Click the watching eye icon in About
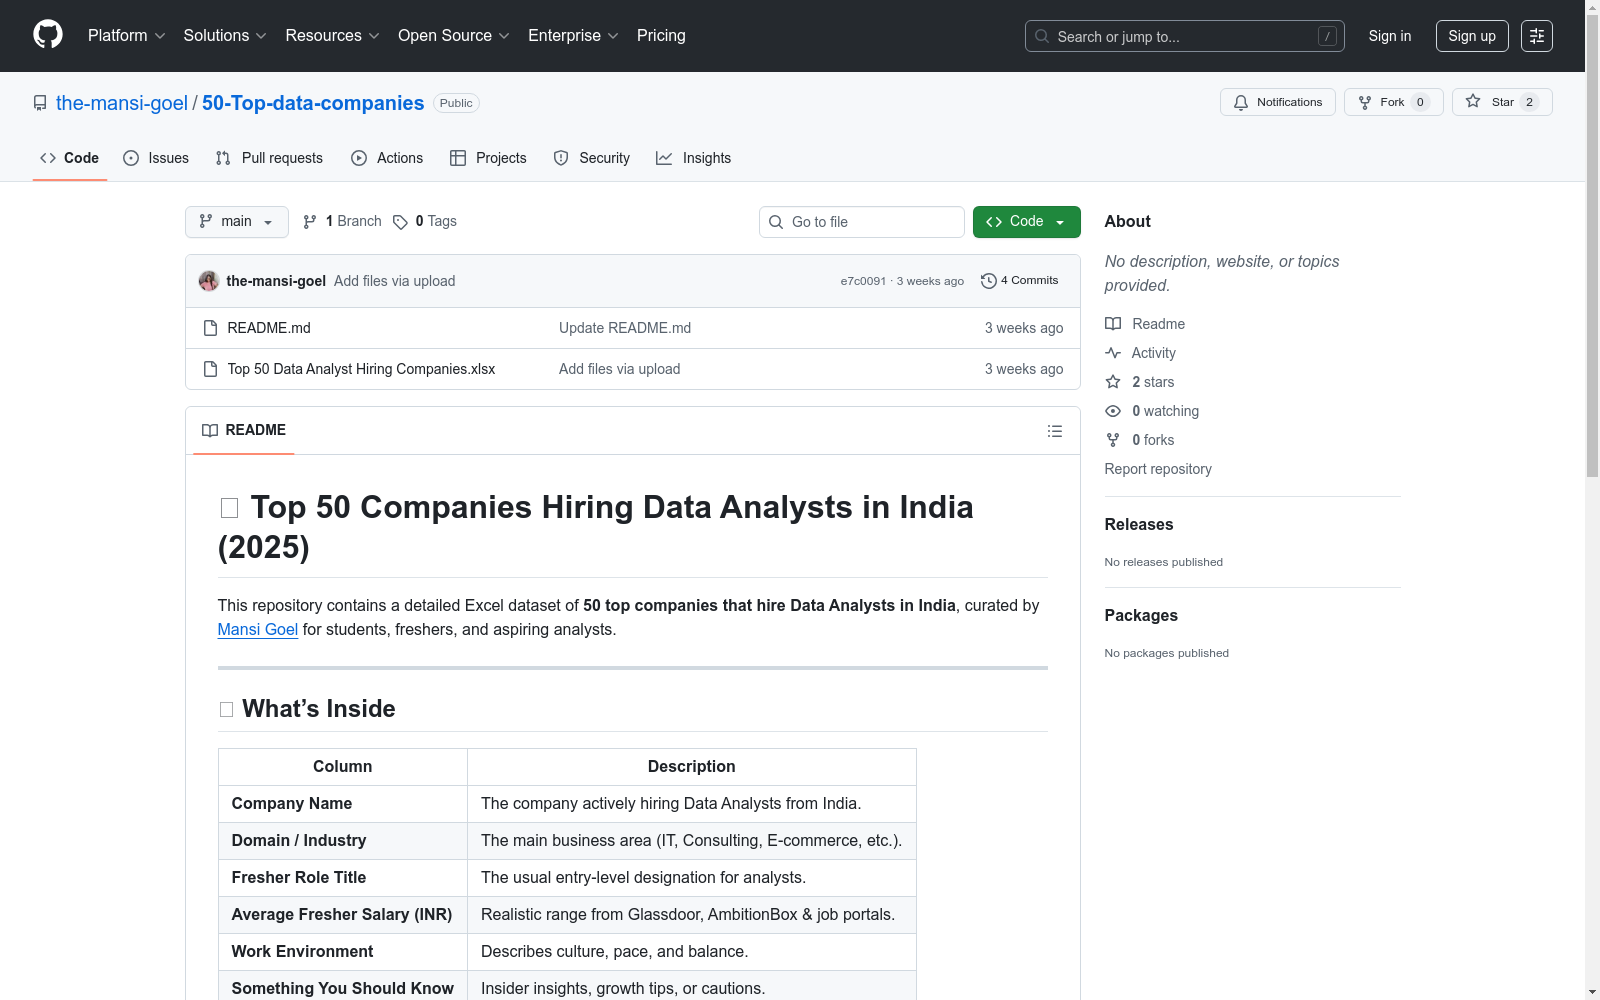 pos(1113,411)
